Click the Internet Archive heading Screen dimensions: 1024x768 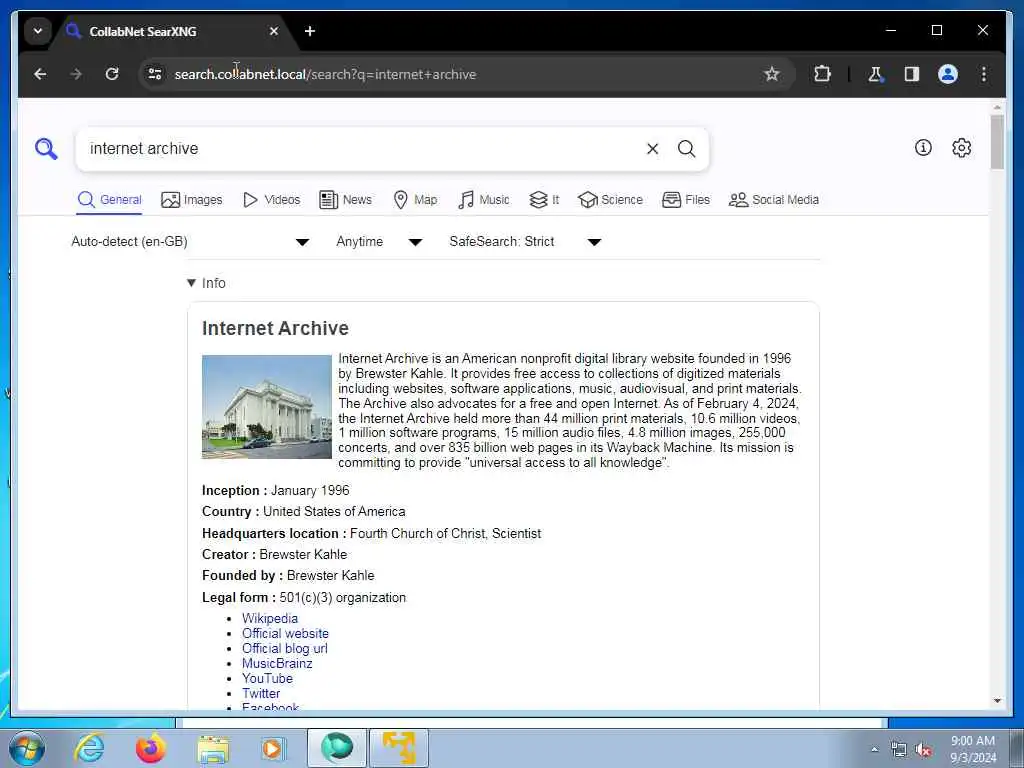coord(275,328)
